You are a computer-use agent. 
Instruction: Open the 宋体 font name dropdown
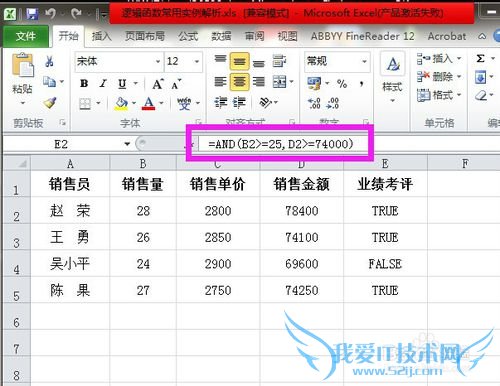(158, 61)
